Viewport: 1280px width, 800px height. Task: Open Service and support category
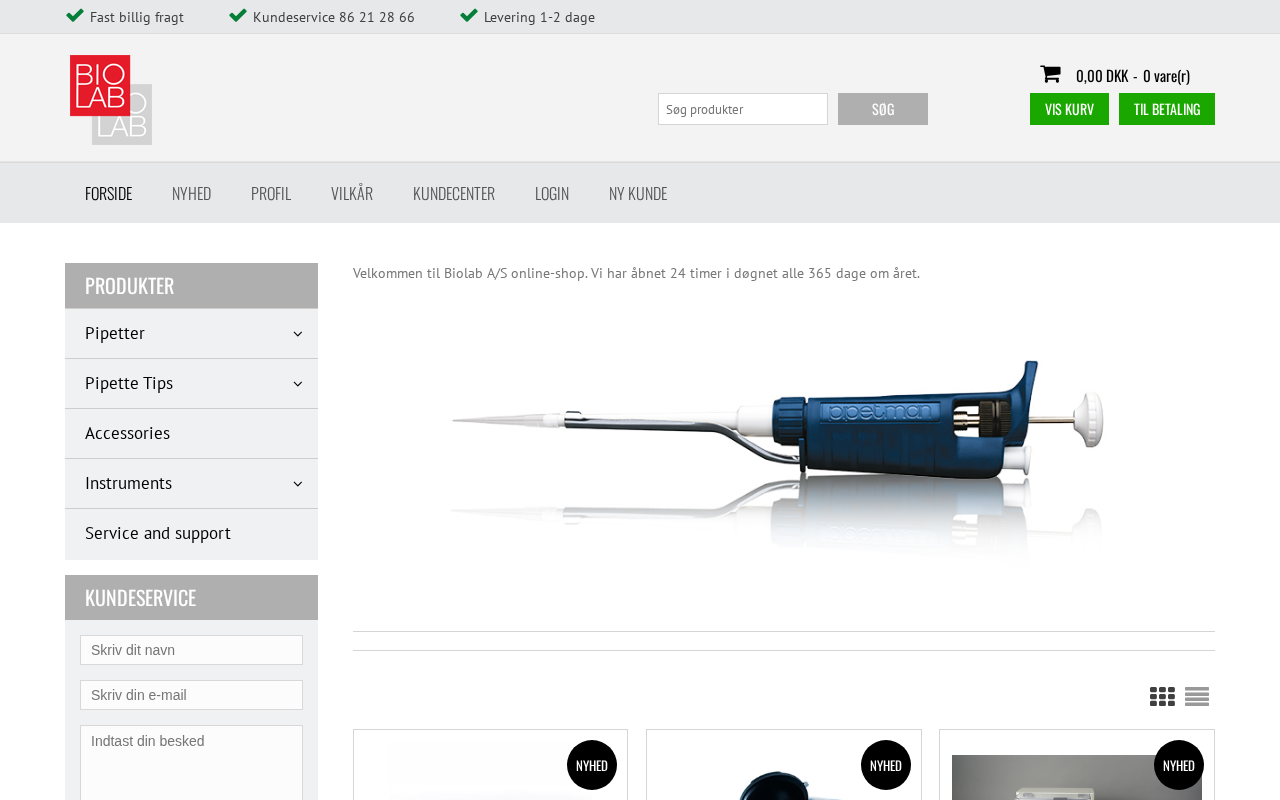point(191,534)
